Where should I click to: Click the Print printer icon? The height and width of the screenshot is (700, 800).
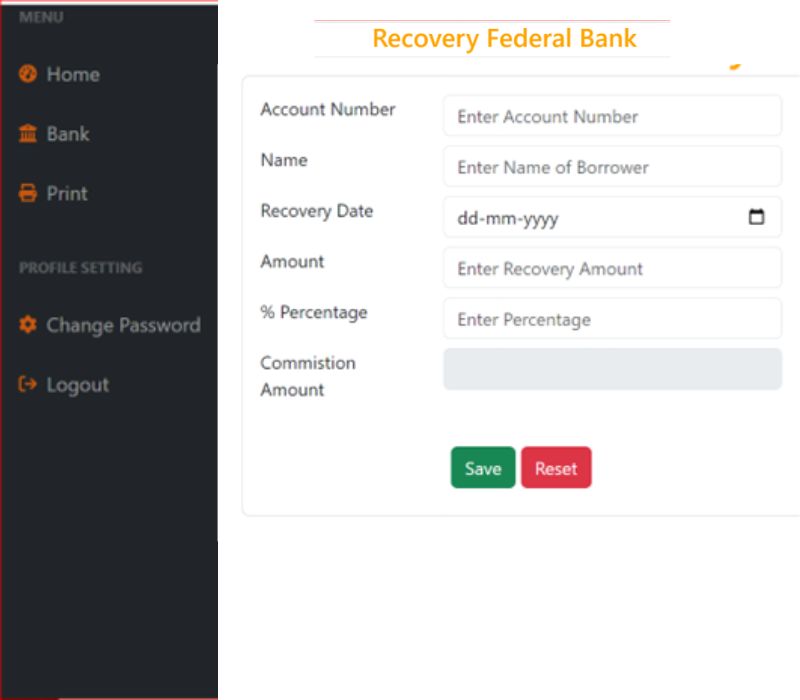28,193
